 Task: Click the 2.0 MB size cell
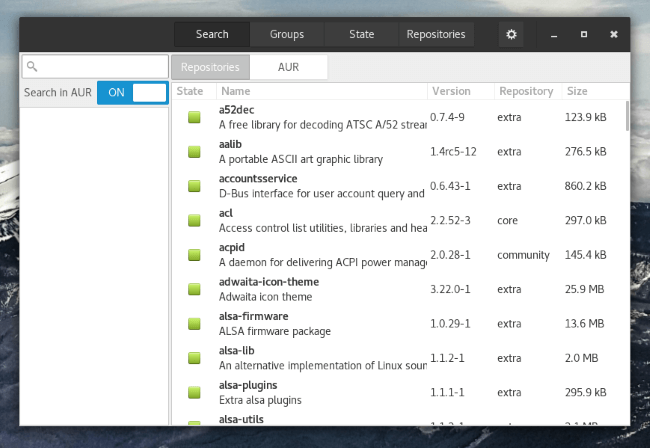(582, 358)
